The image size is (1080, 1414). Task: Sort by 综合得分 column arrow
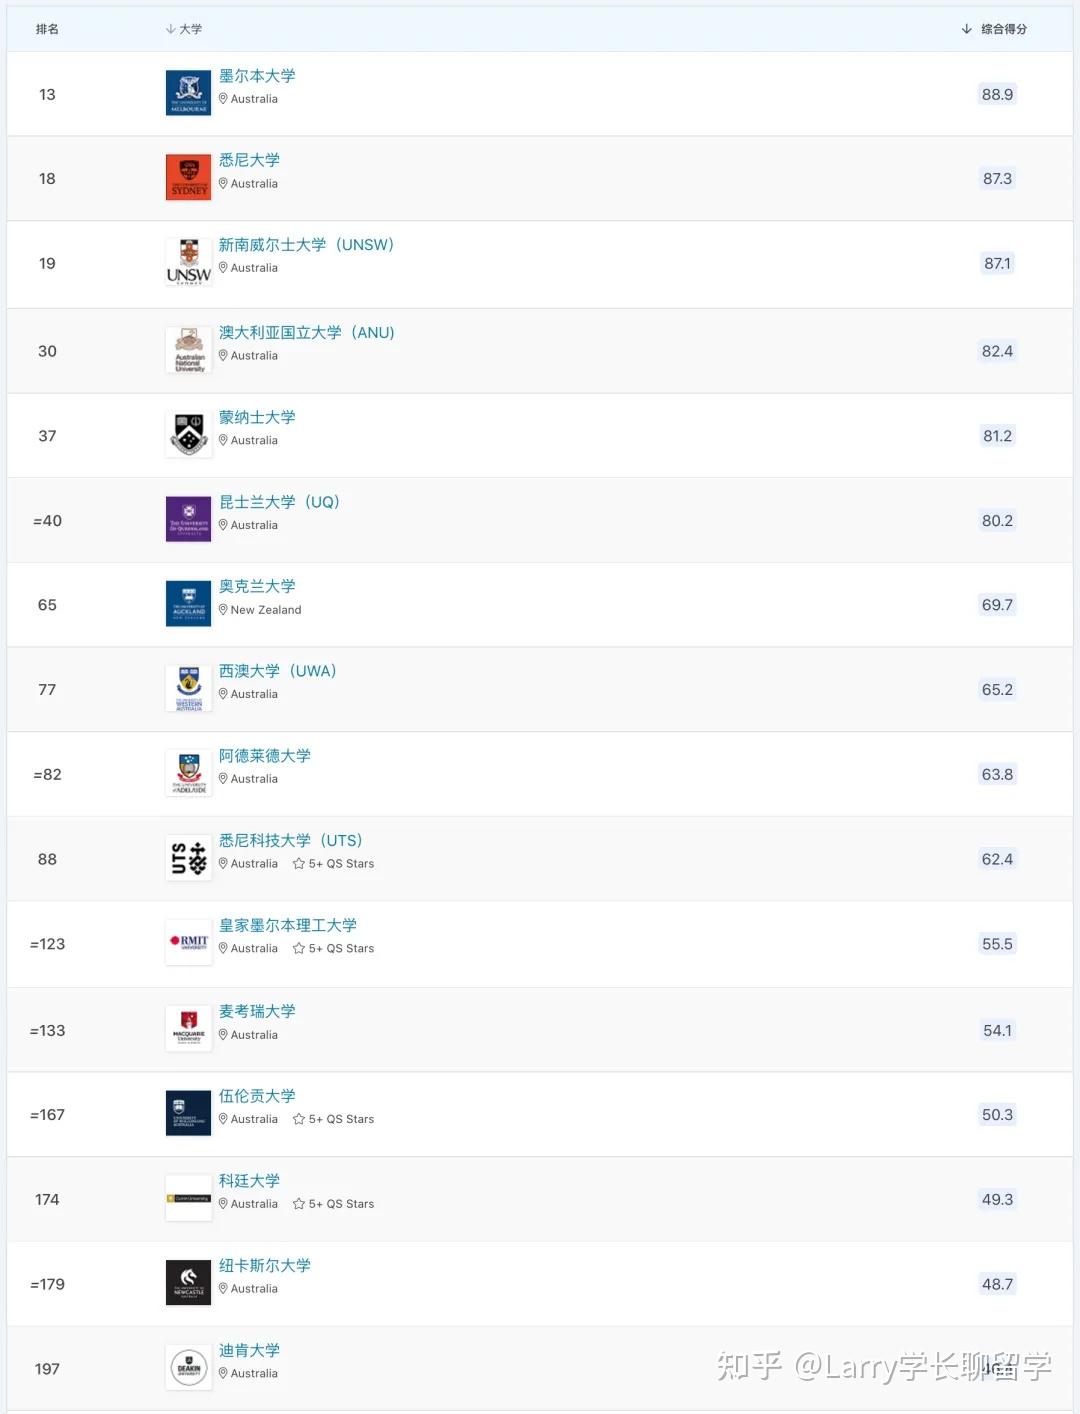[966, 29]
